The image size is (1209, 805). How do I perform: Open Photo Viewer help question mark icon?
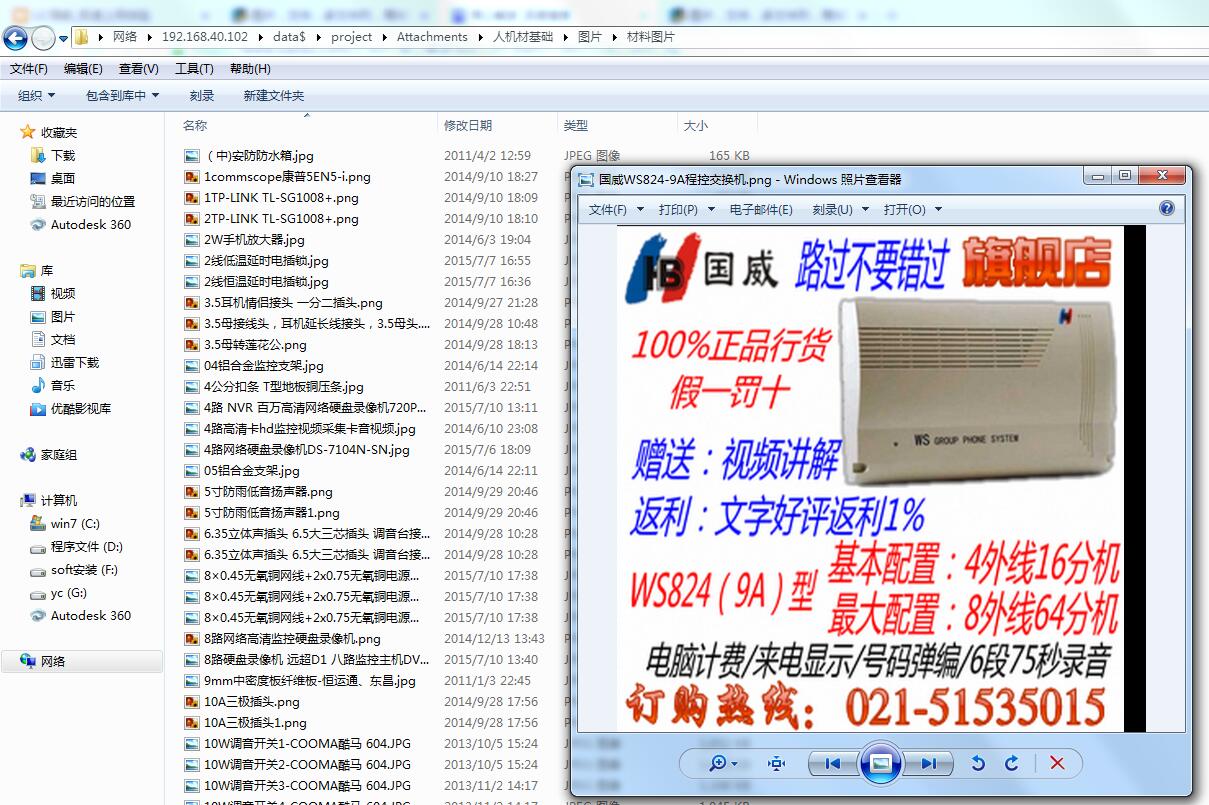pyautogui.click(x=1166, y=208)
